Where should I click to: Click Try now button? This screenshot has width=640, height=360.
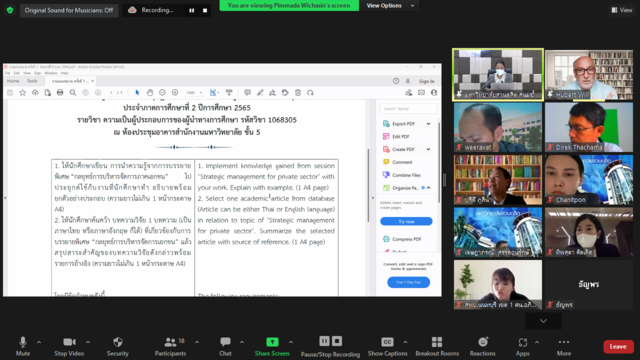click(406, 221)
